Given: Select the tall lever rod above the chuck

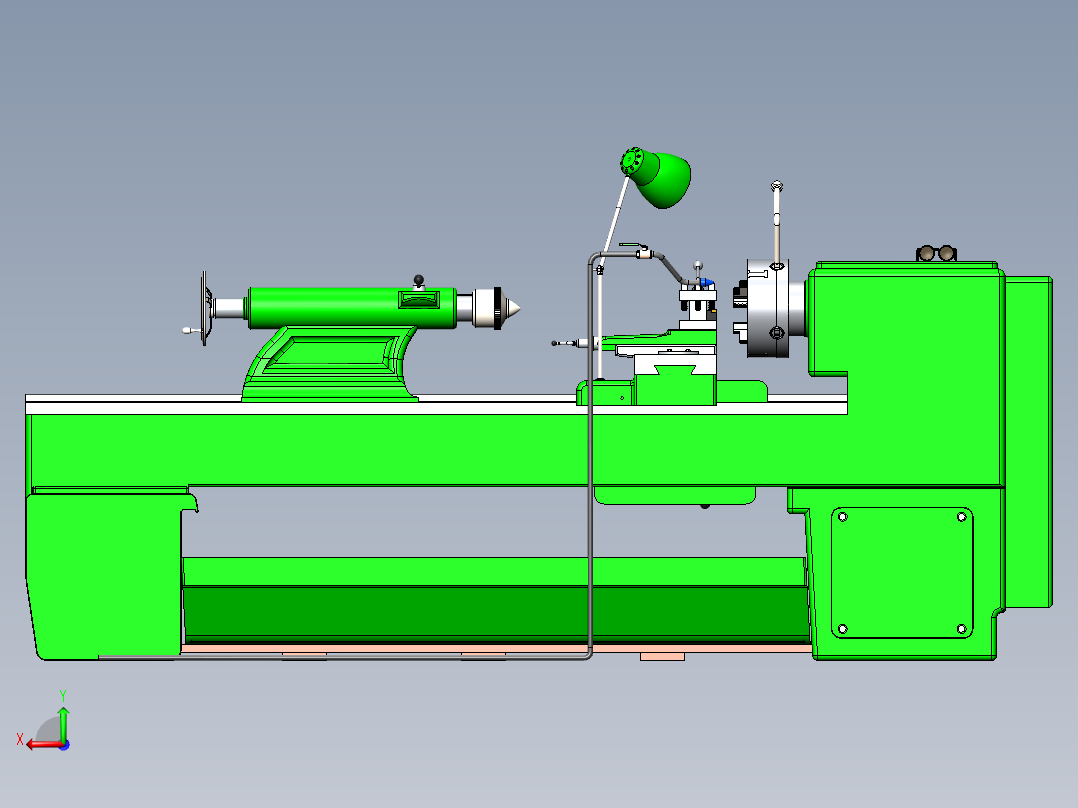Looking at the screenshot, I should pos(777,223).
